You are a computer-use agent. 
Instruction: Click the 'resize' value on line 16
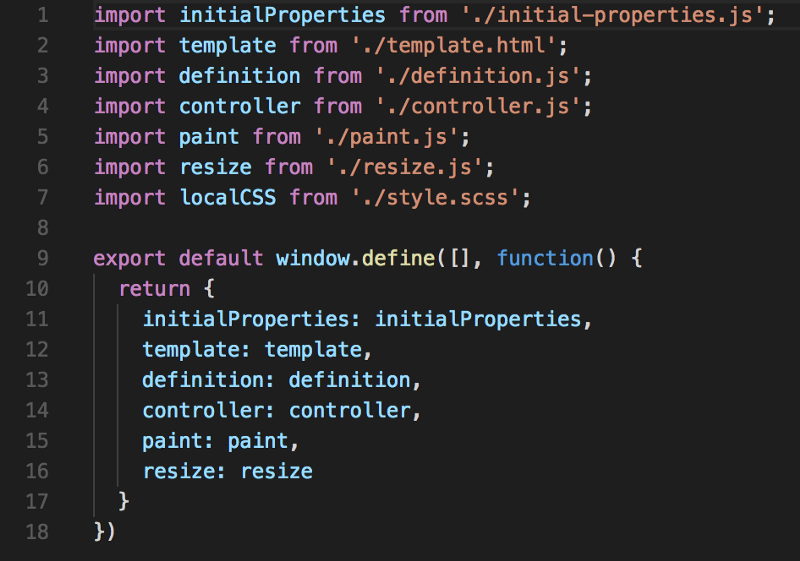pyautogui.click(x=277, y=471)
